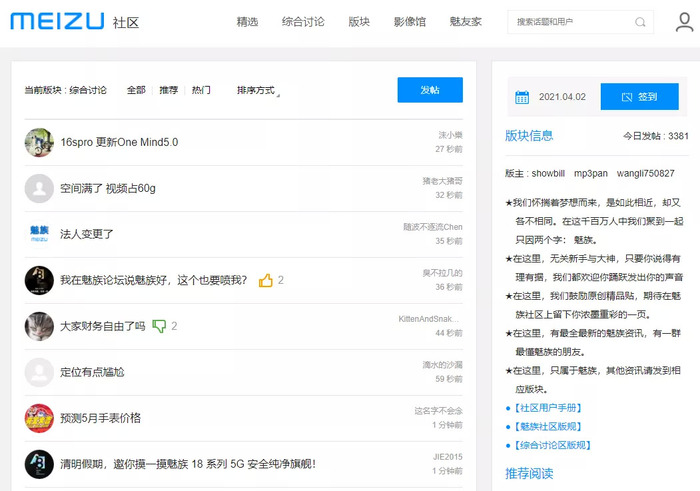Click the author name 随波不逐流Chen
Image resolution: width=700 pixels, height=491 pixels.
pos(433,227)
